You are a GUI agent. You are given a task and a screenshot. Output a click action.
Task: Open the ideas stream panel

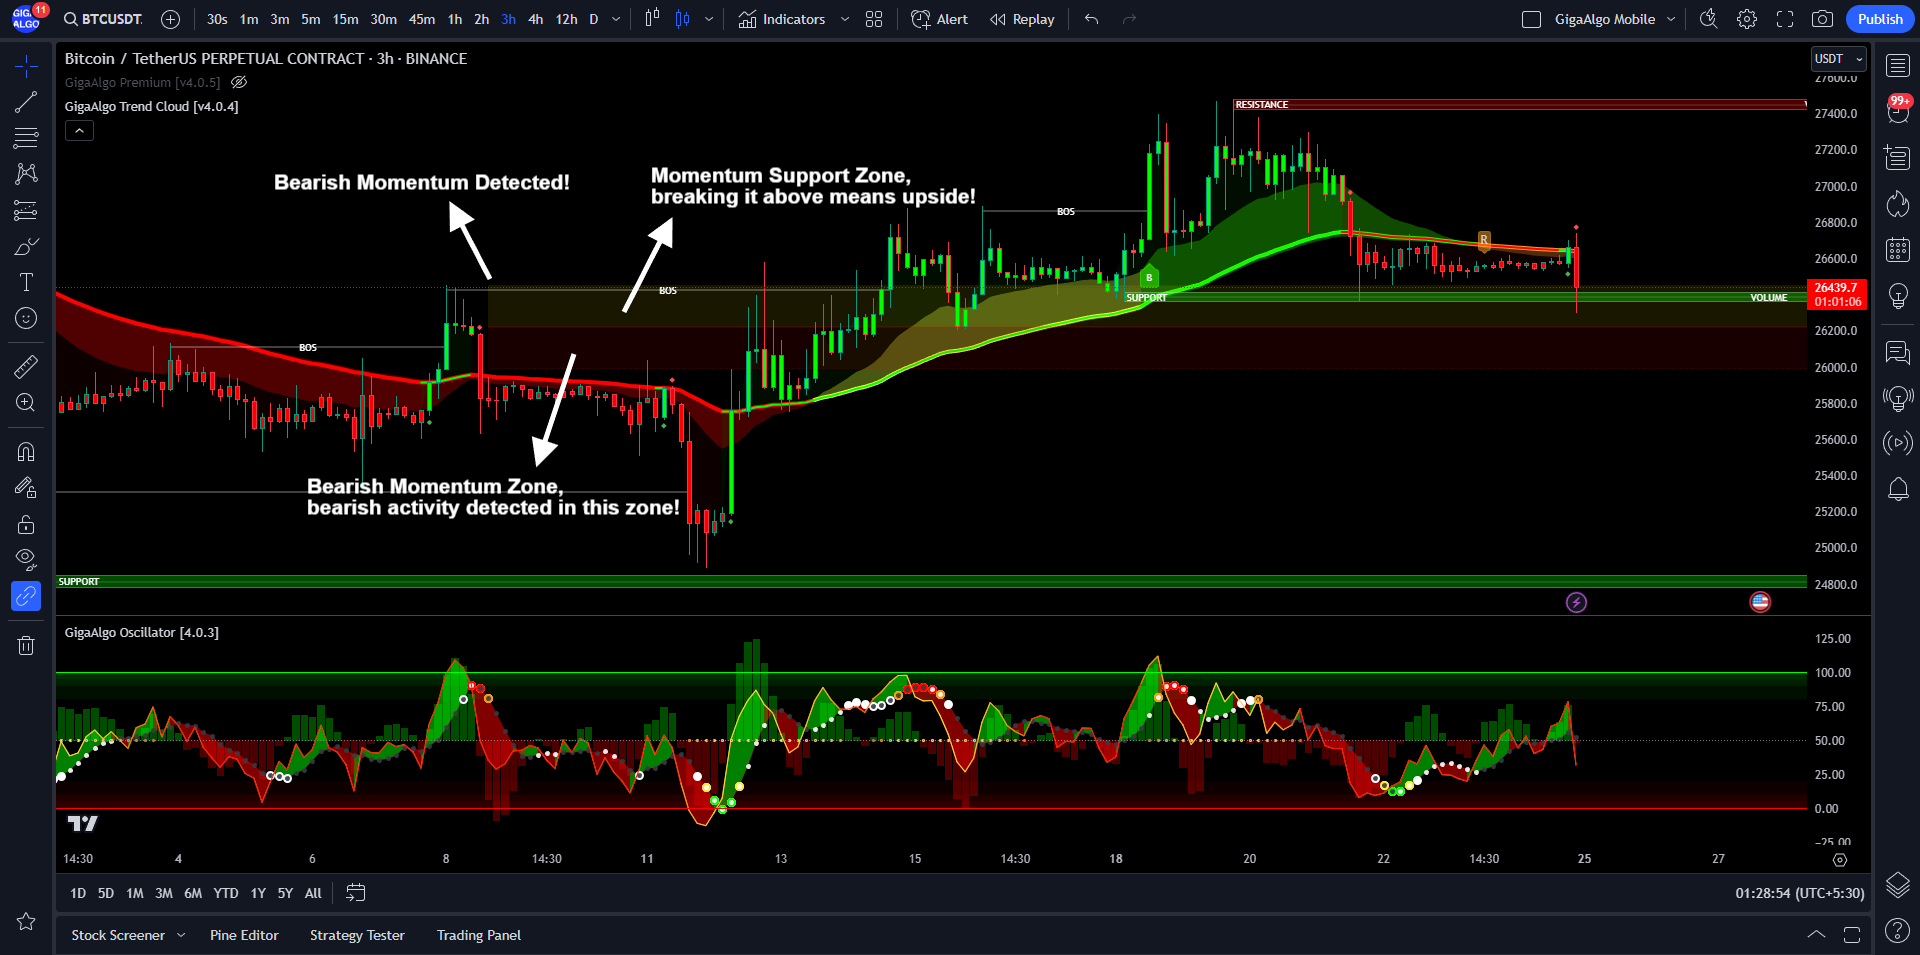[1897, 398]
